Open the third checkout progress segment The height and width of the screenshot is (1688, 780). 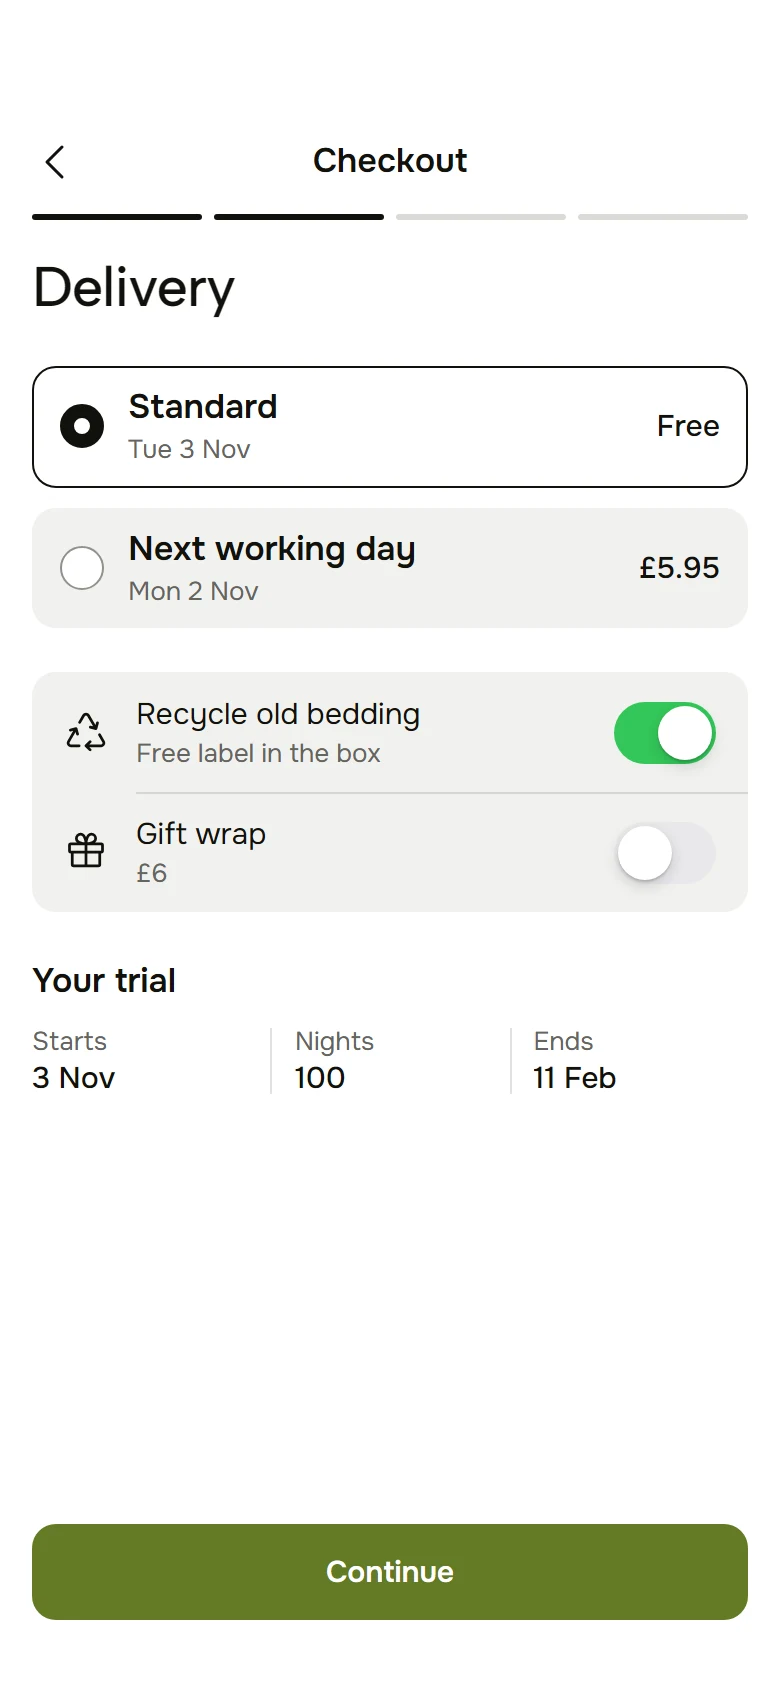481,217
